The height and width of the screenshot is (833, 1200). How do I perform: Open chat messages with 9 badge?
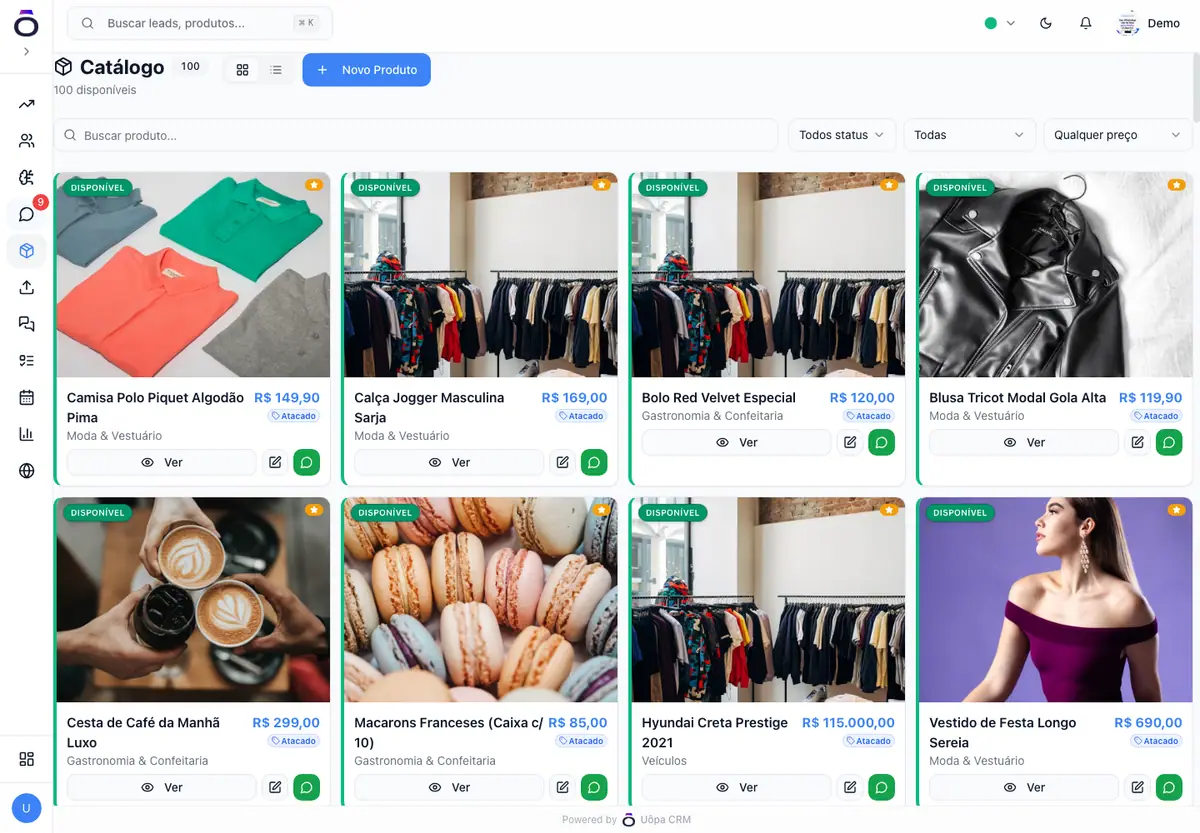[x=27, y=214]
